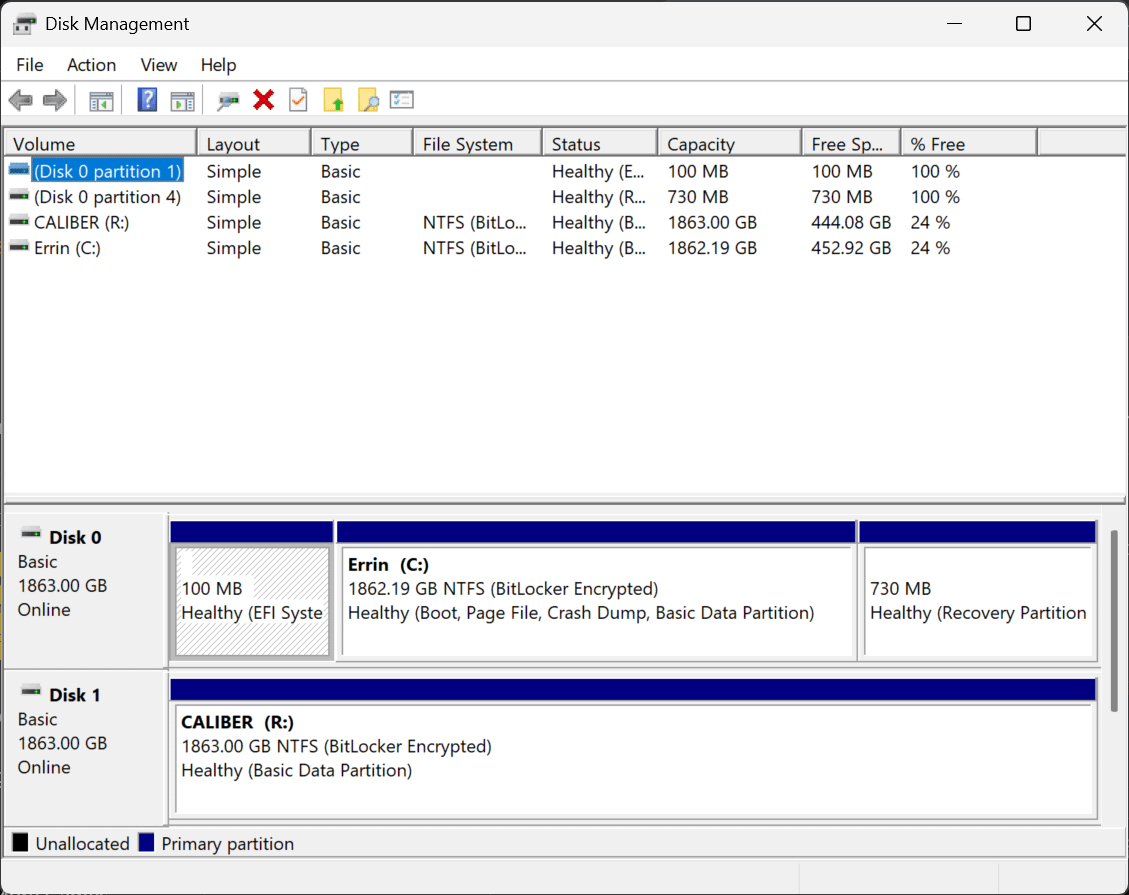Click the vertical scrollbar in disk pane
1129x895 pixels.
pyautogui.click(x=1115, y=620)
